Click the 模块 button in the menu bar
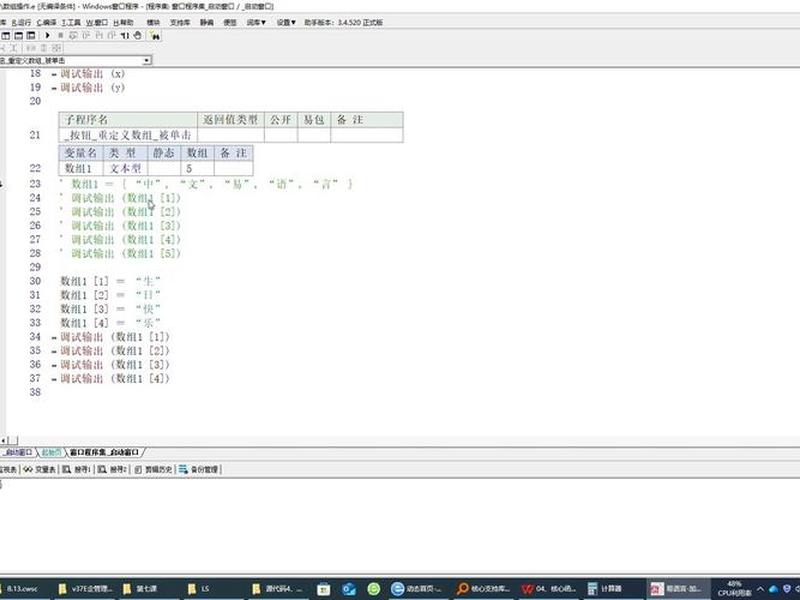800x600 pixels. (153, 22)
